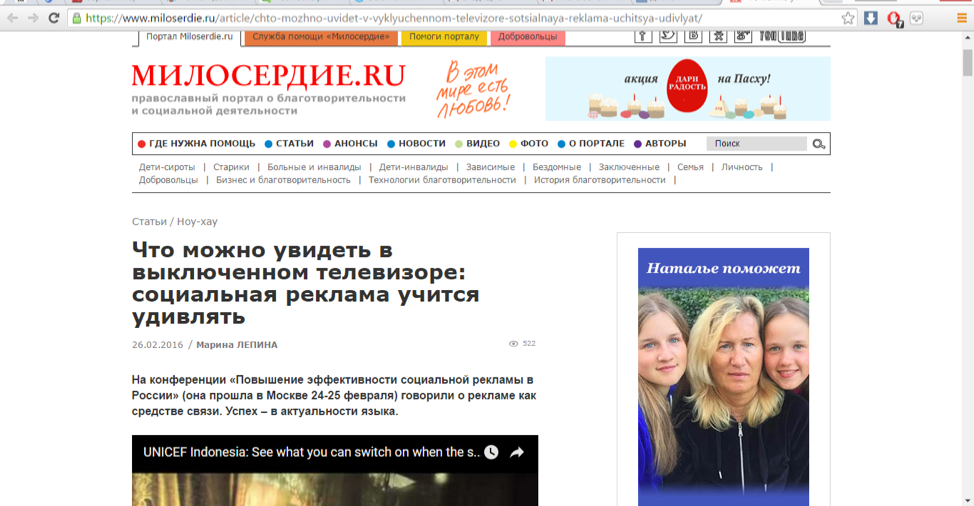
Task: Click Статьи breadcrumb link
Action: [x=149, y=222]
